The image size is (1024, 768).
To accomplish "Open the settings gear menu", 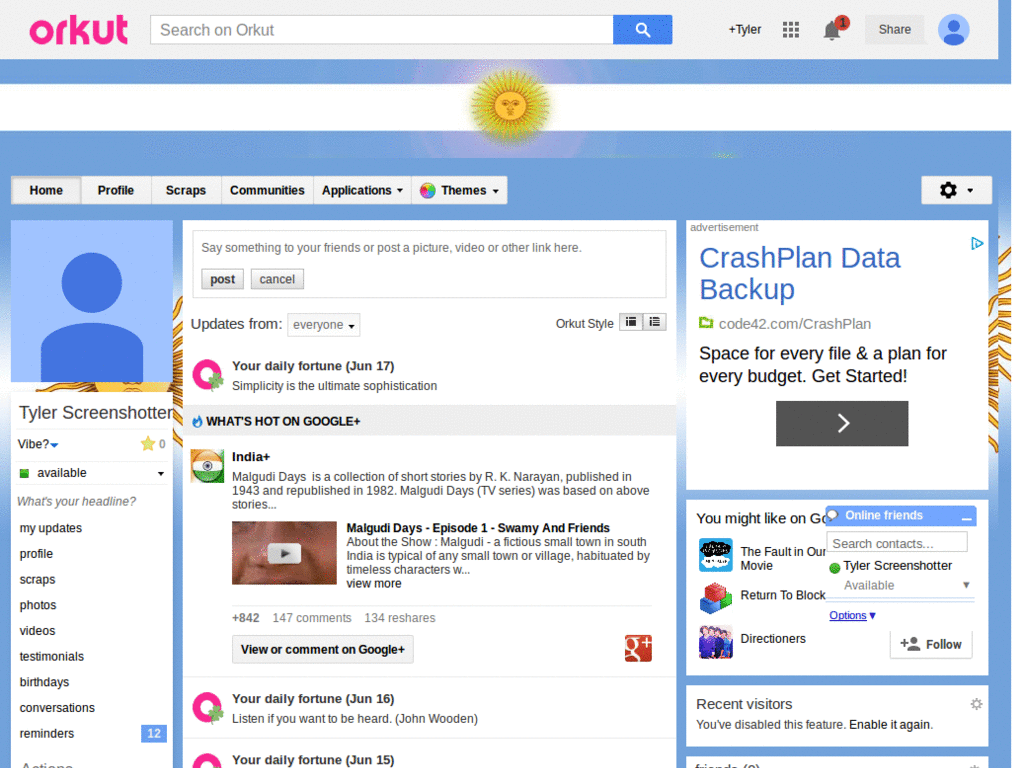I will click(956, 190).
